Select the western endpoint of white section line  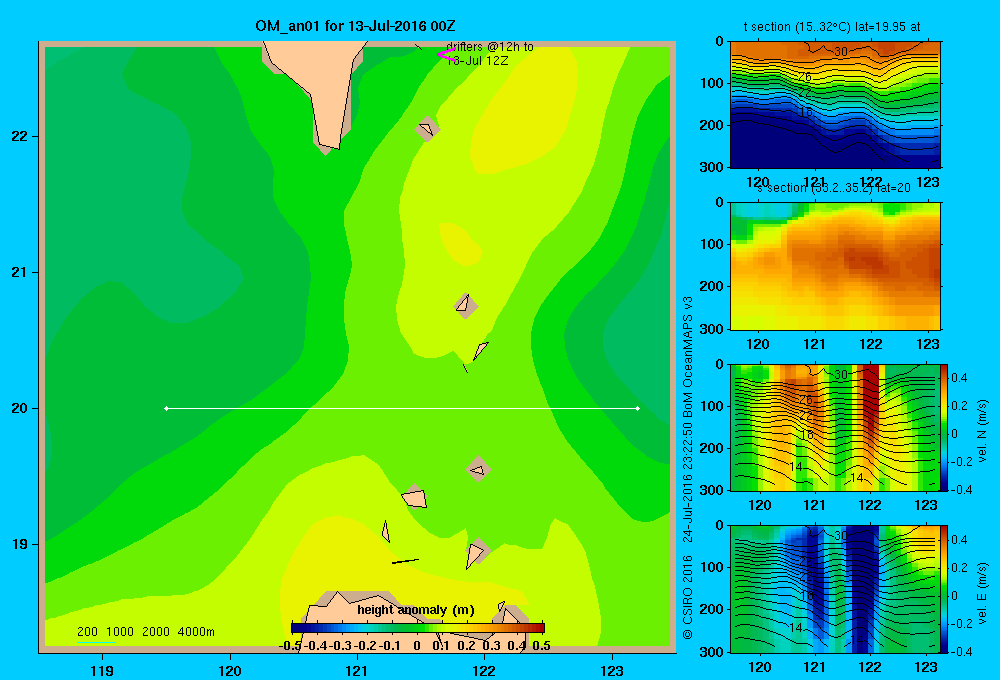[166, 408]
